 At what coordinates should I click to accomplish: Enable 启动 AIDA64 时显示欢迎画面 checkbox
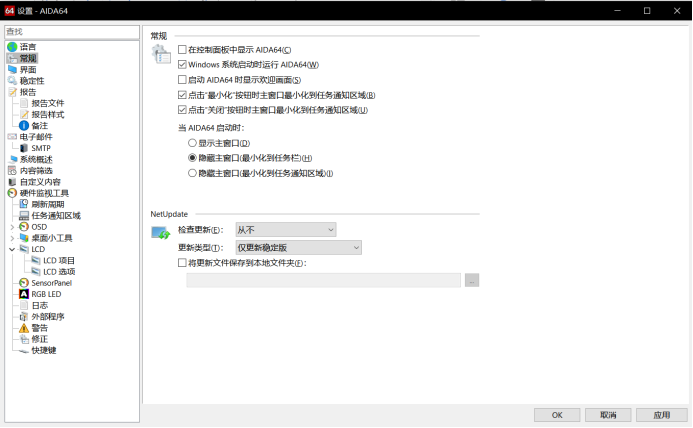182,80
